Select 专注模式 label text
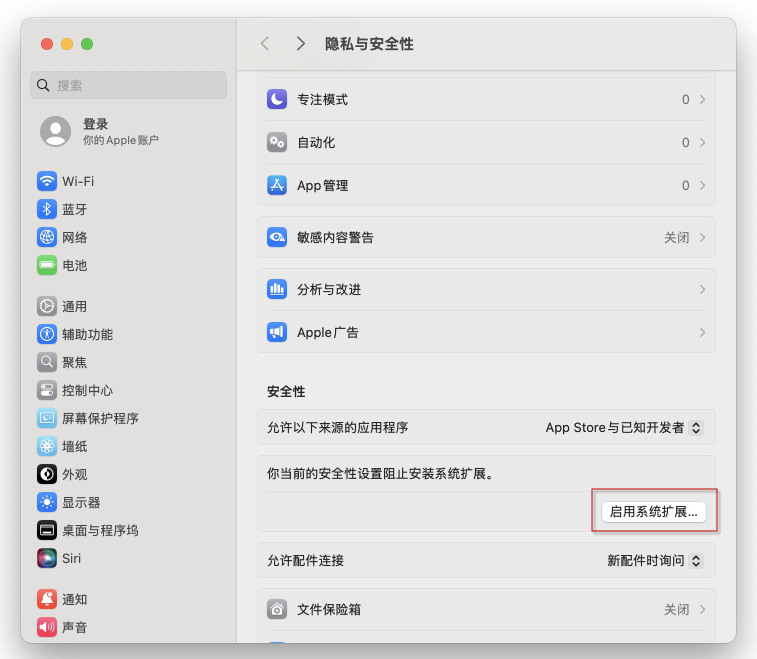757x659 pixels. click(x=322, y=99)
